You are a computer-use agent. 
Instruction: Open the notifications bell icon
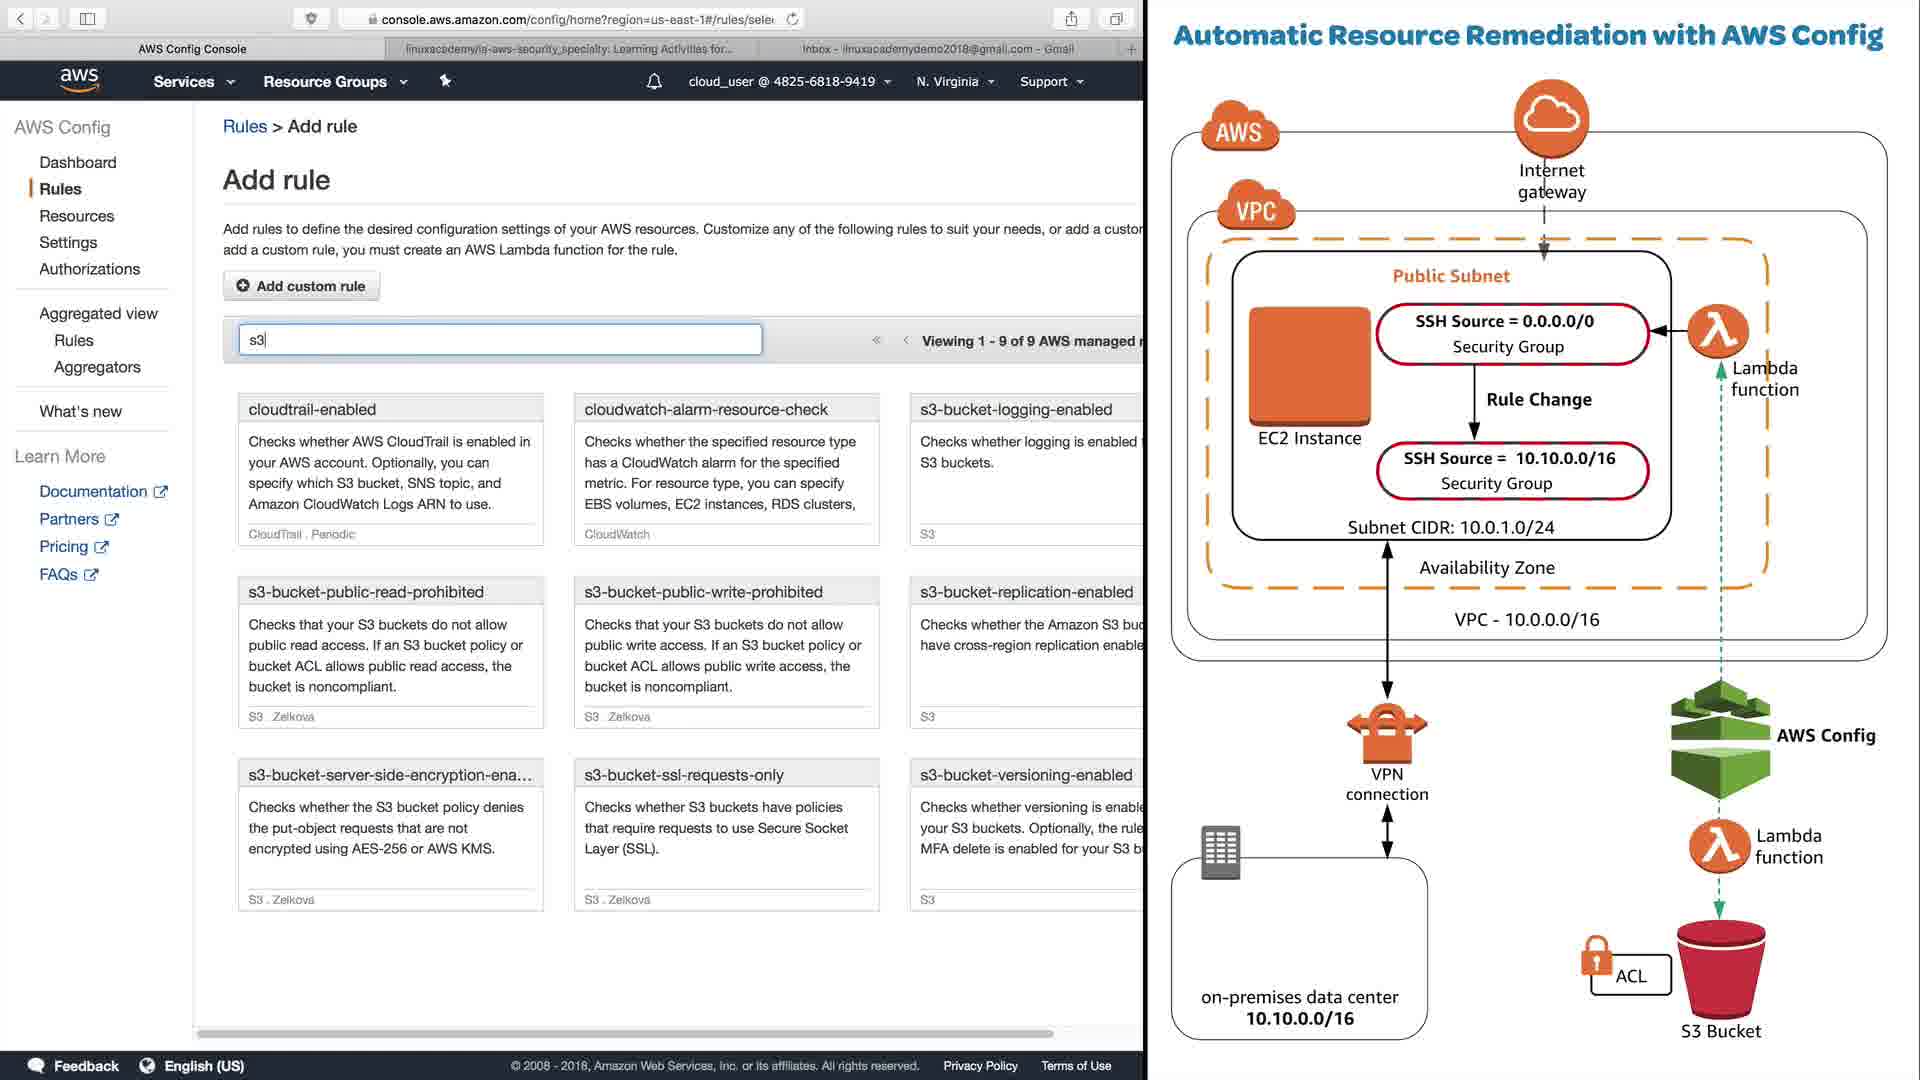[654, 82]
